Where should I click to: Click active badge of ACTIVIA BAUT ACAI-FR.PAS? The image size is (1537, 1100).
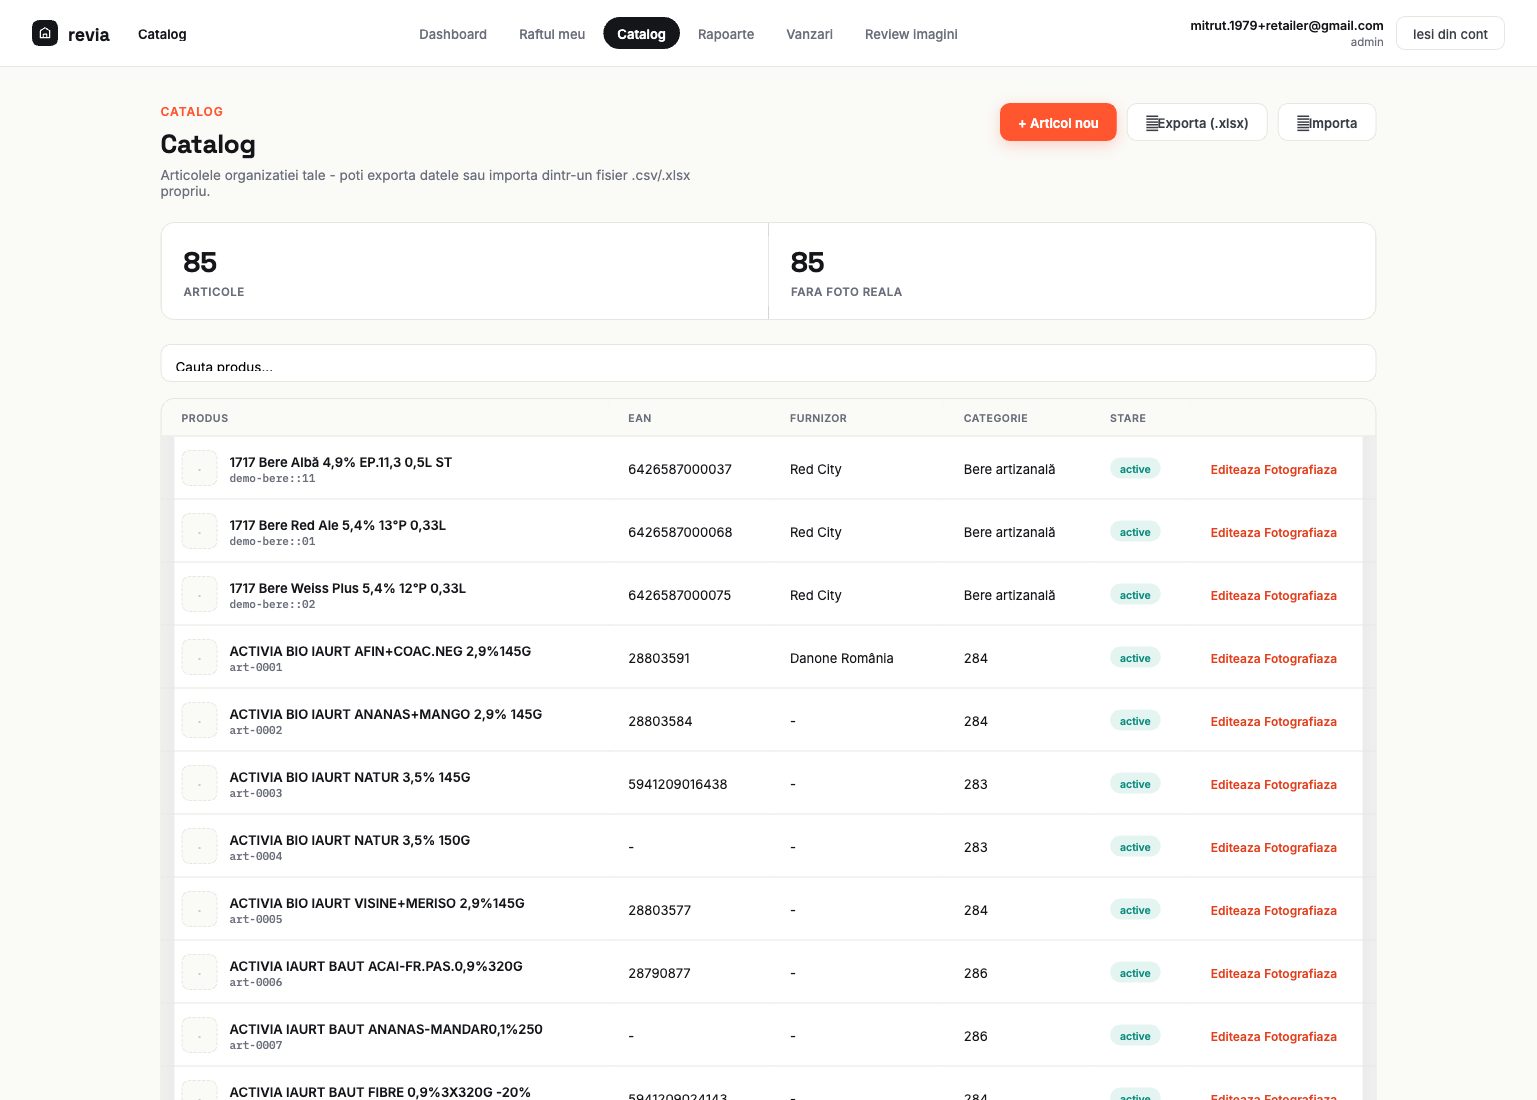(1135, 973)
